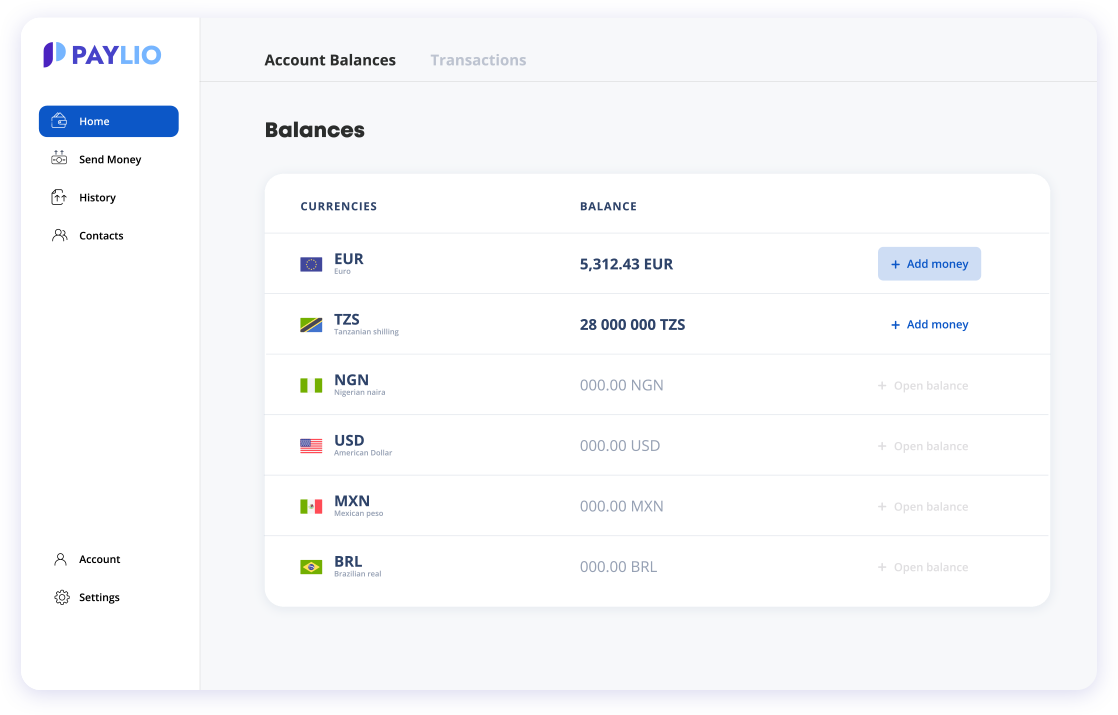Screen dimensions: 1118x715
Task: Open balance for NGN currency
Action: click(x=923, y=386)
